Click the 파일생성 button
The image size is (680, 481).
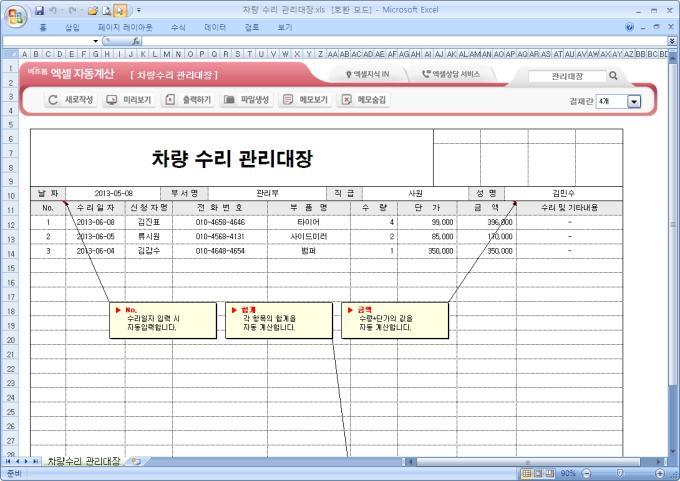coord(246,100)
